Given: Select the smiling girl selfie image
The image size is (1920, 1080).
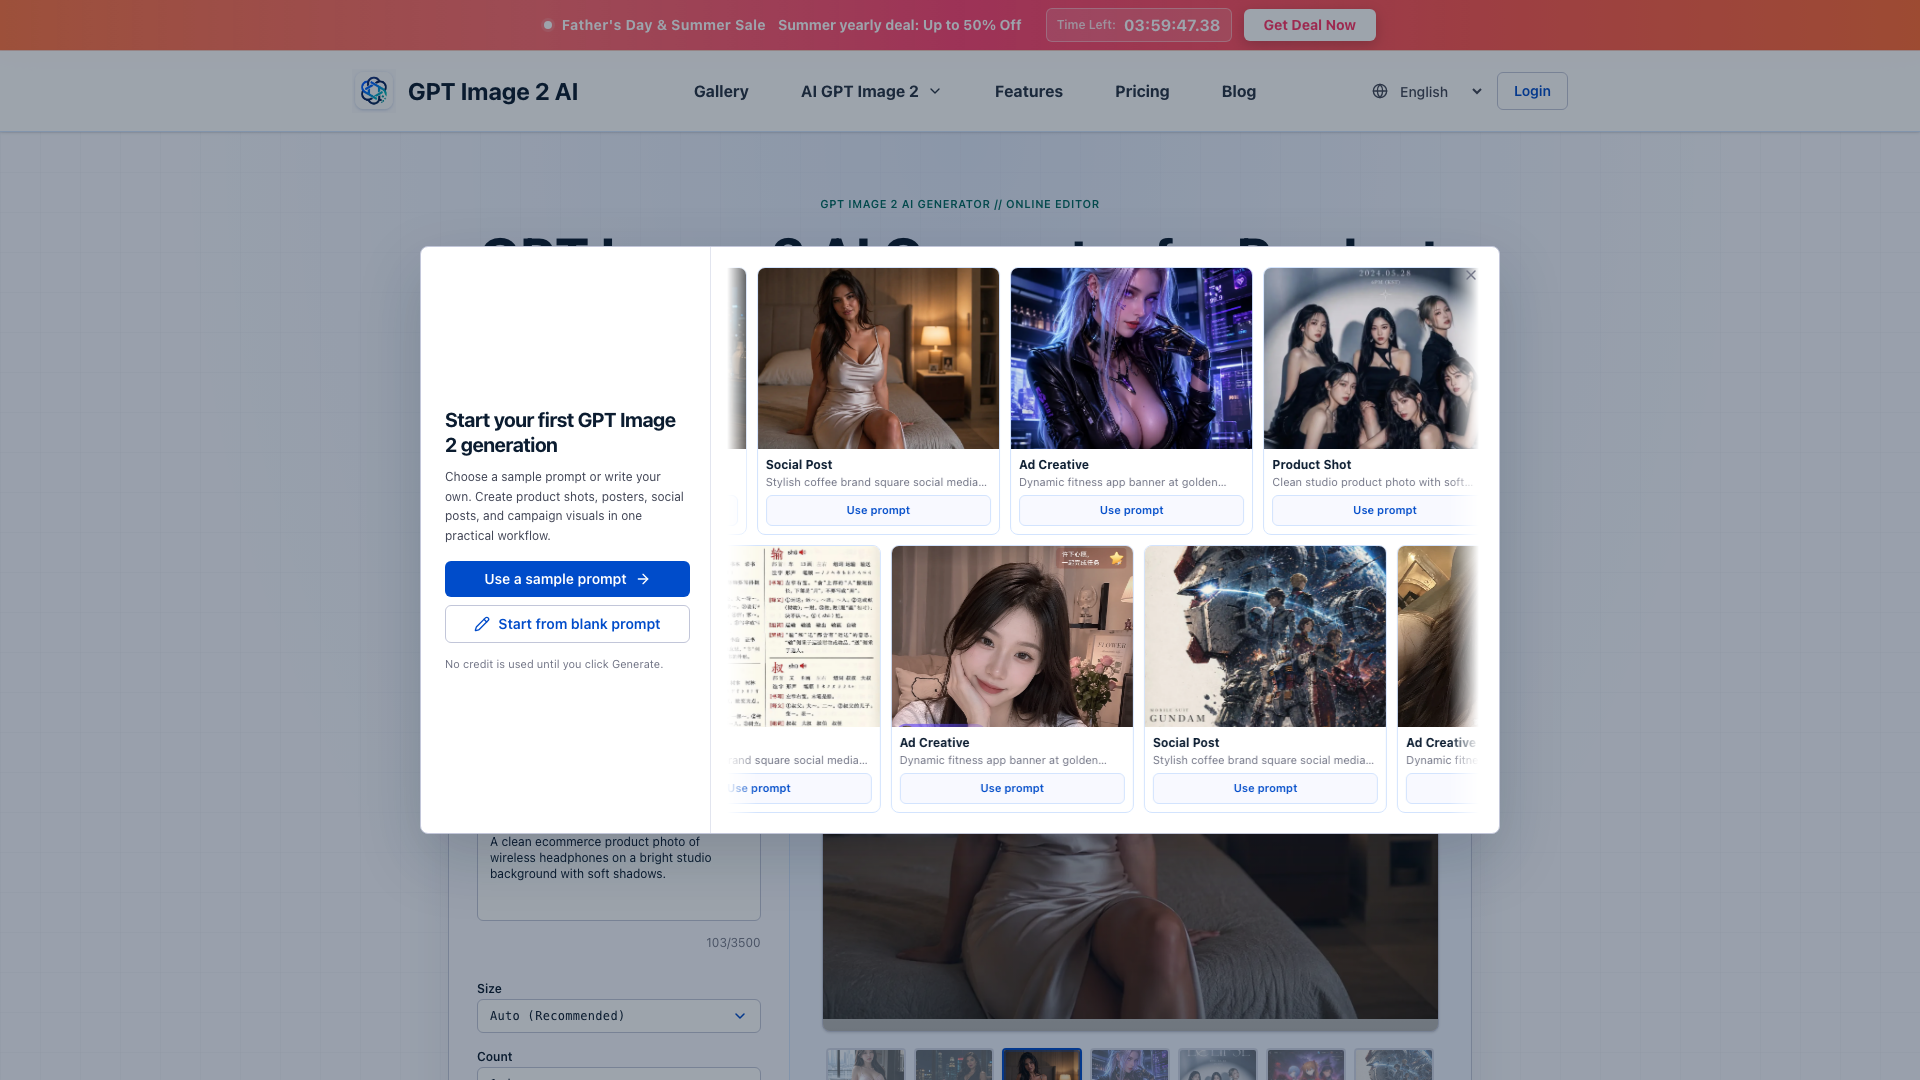Looking at the screenshot, I should pyautogui.click(x=1012, y=636).
